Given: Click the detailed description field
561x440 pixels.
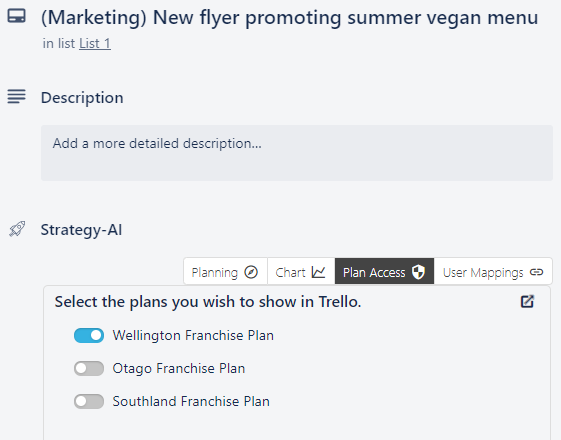Looking at the screenshot, I should click(297, 153).
